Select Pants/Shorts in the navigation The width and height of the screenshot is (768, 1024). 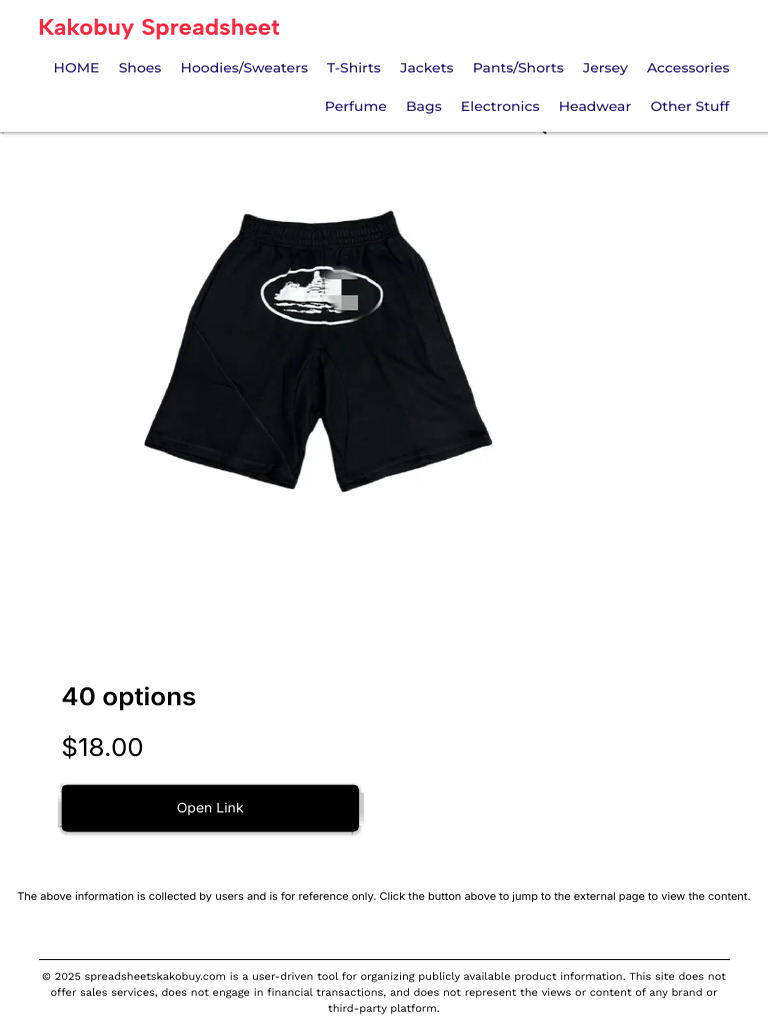tap(518, 68)
